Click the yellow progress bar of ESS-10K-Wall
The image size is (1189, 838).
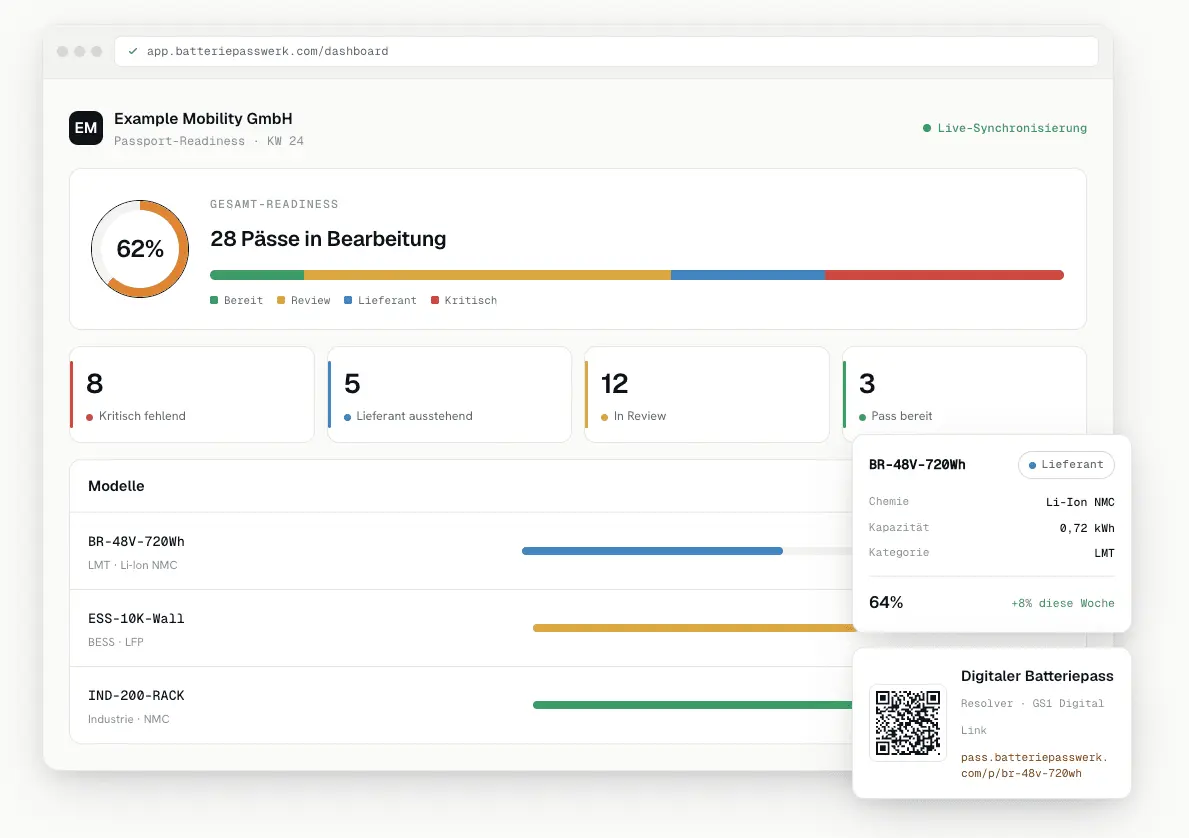[x=693, y=628]
